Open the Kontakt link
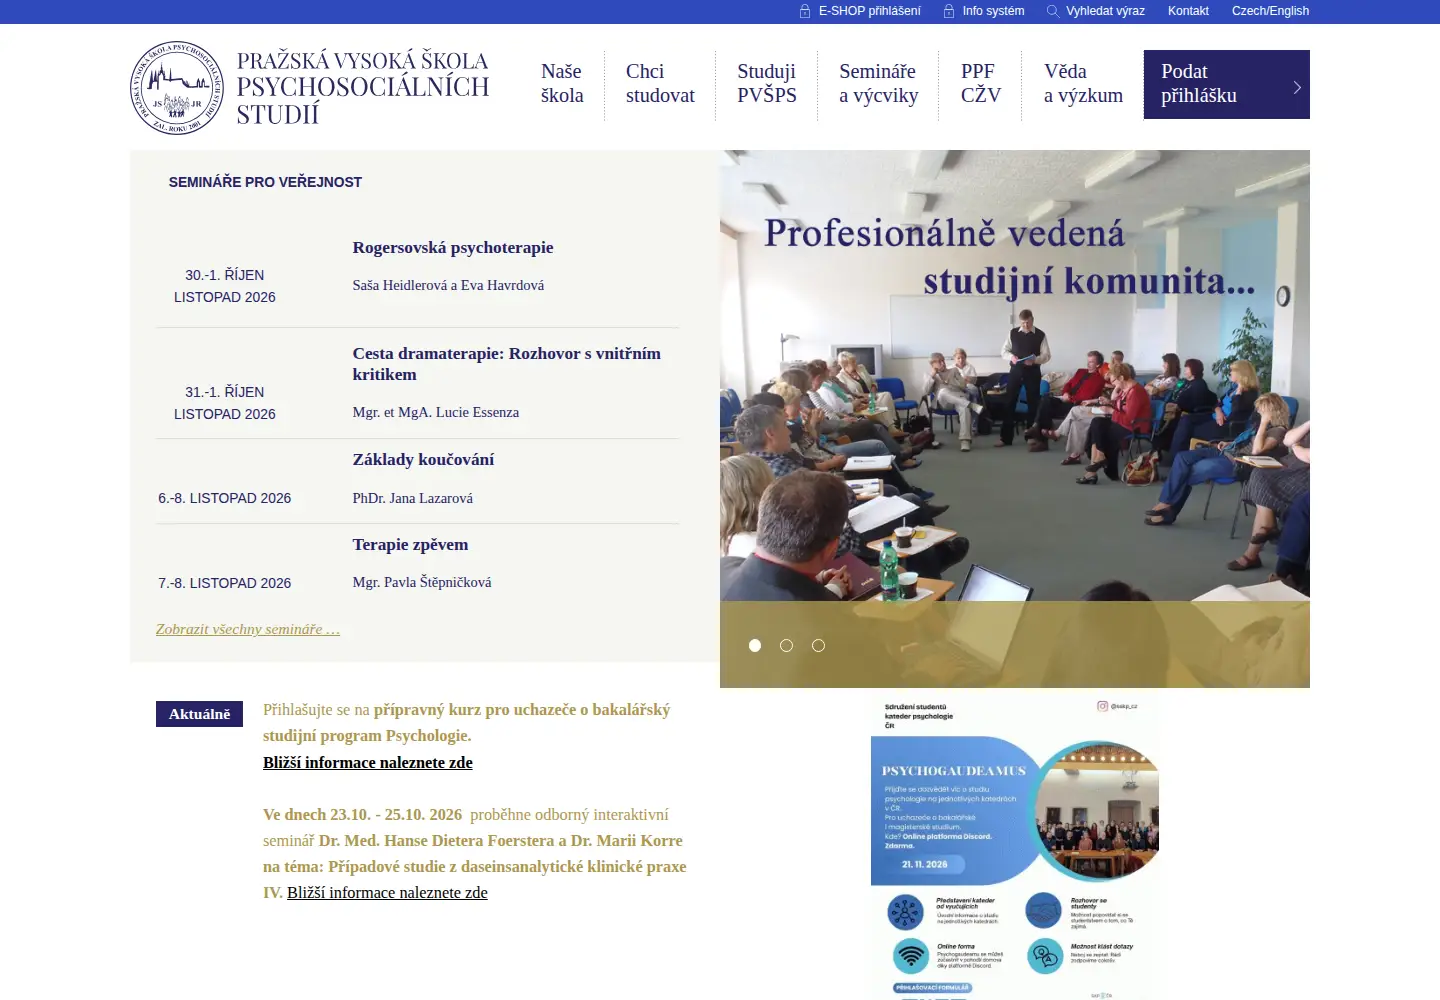 pos(1188,11)
